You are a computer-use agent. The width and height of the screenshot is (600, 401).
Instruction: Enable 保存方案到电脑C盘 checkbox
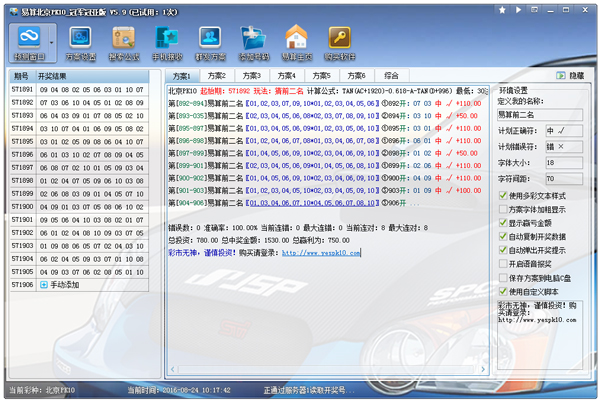tap(503, 278)
